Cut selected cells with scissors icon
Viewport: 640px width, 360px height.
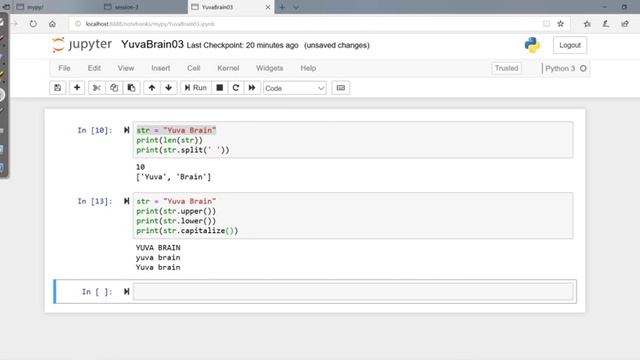click(97, 88)
